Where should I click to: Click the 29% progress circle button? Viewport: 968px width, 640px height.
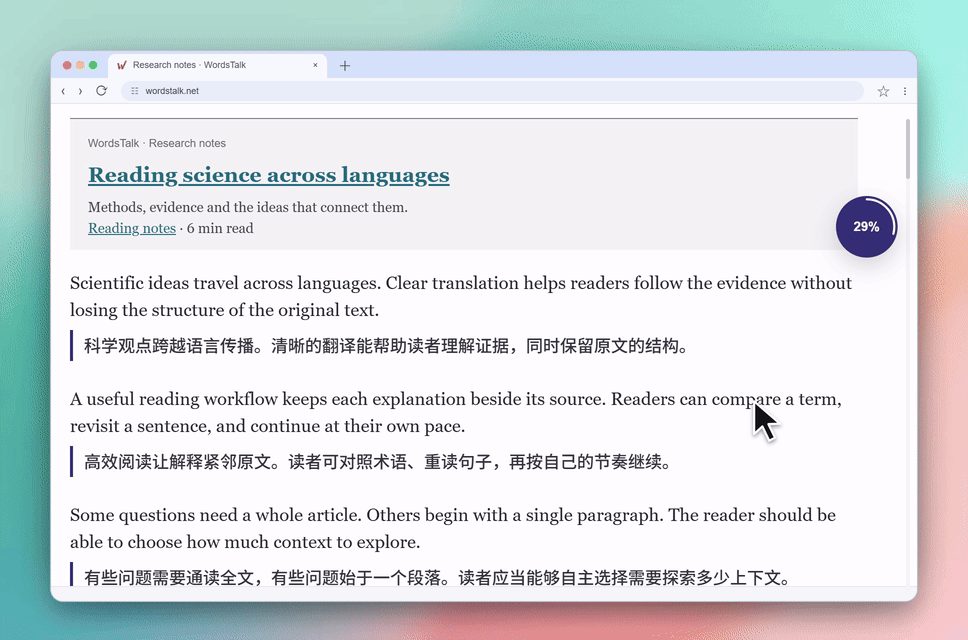click(x=866, y=226)
